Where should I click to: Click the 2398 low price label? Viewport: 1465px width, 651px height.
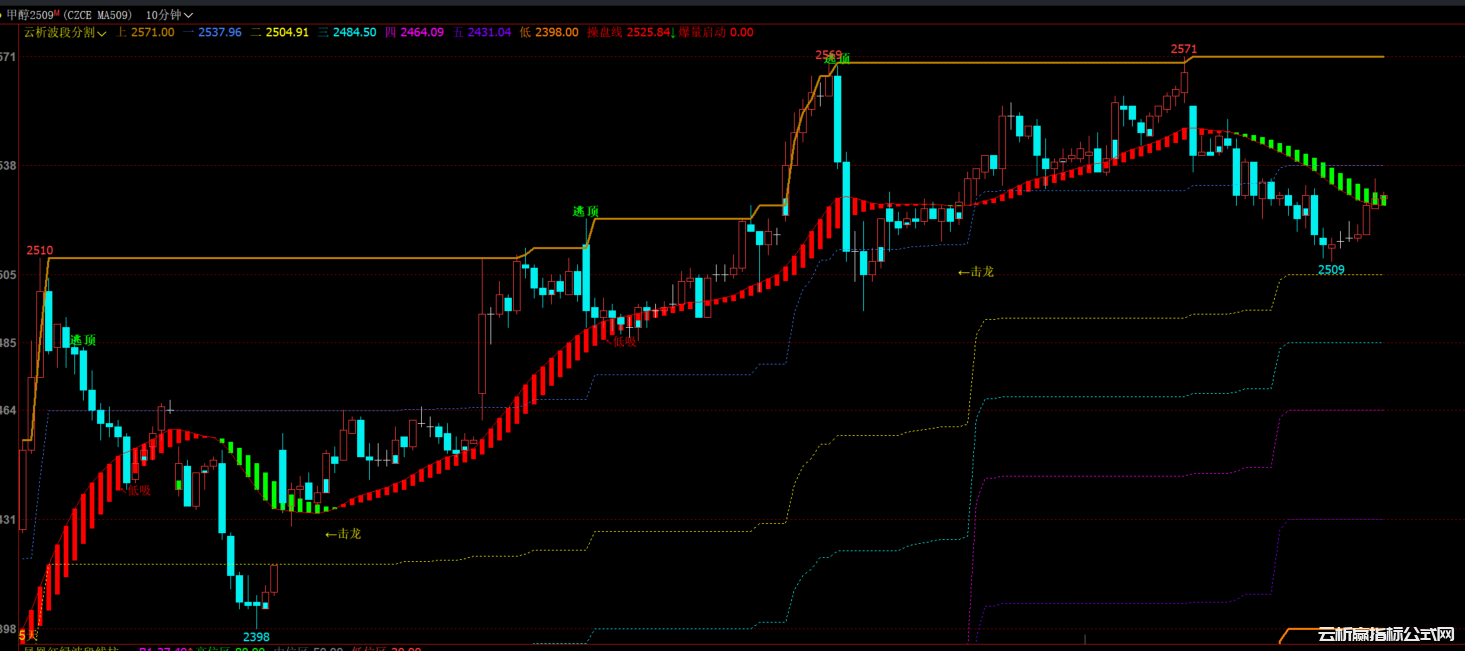tap(257, 637)
